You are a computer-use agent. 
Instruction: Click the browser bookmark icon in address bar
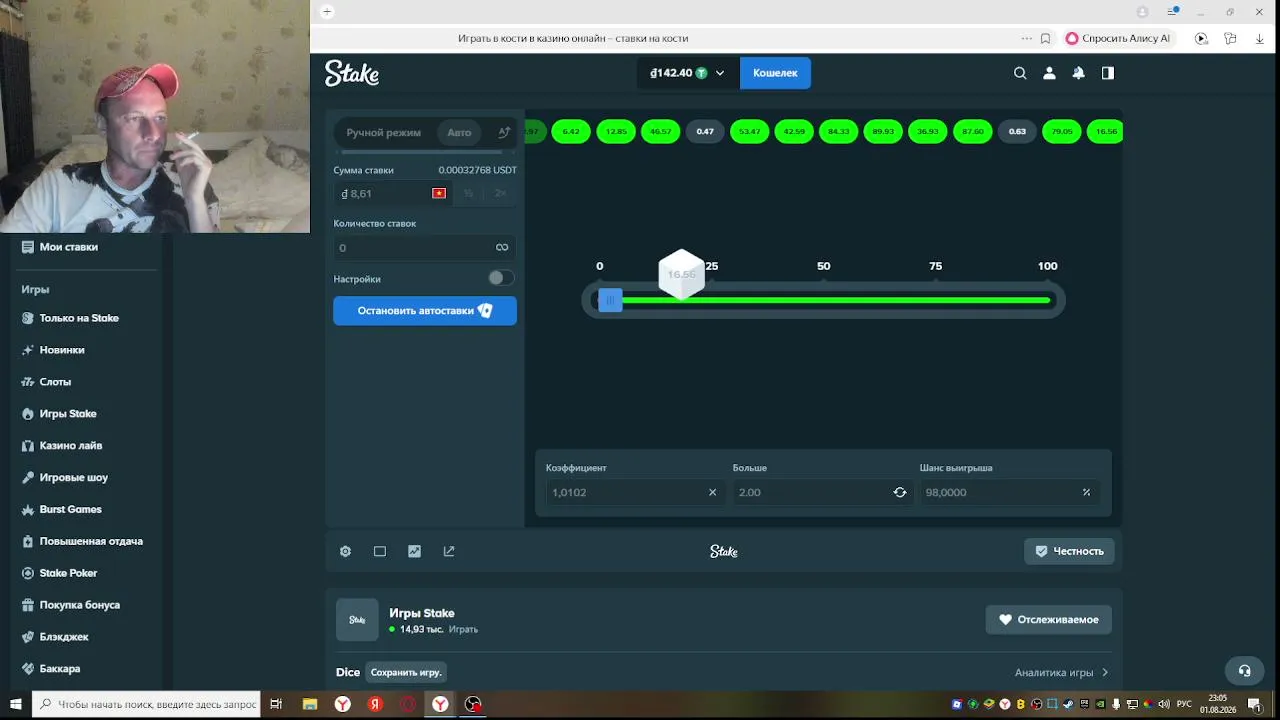pyautogui.click(x=1045, y=39)
